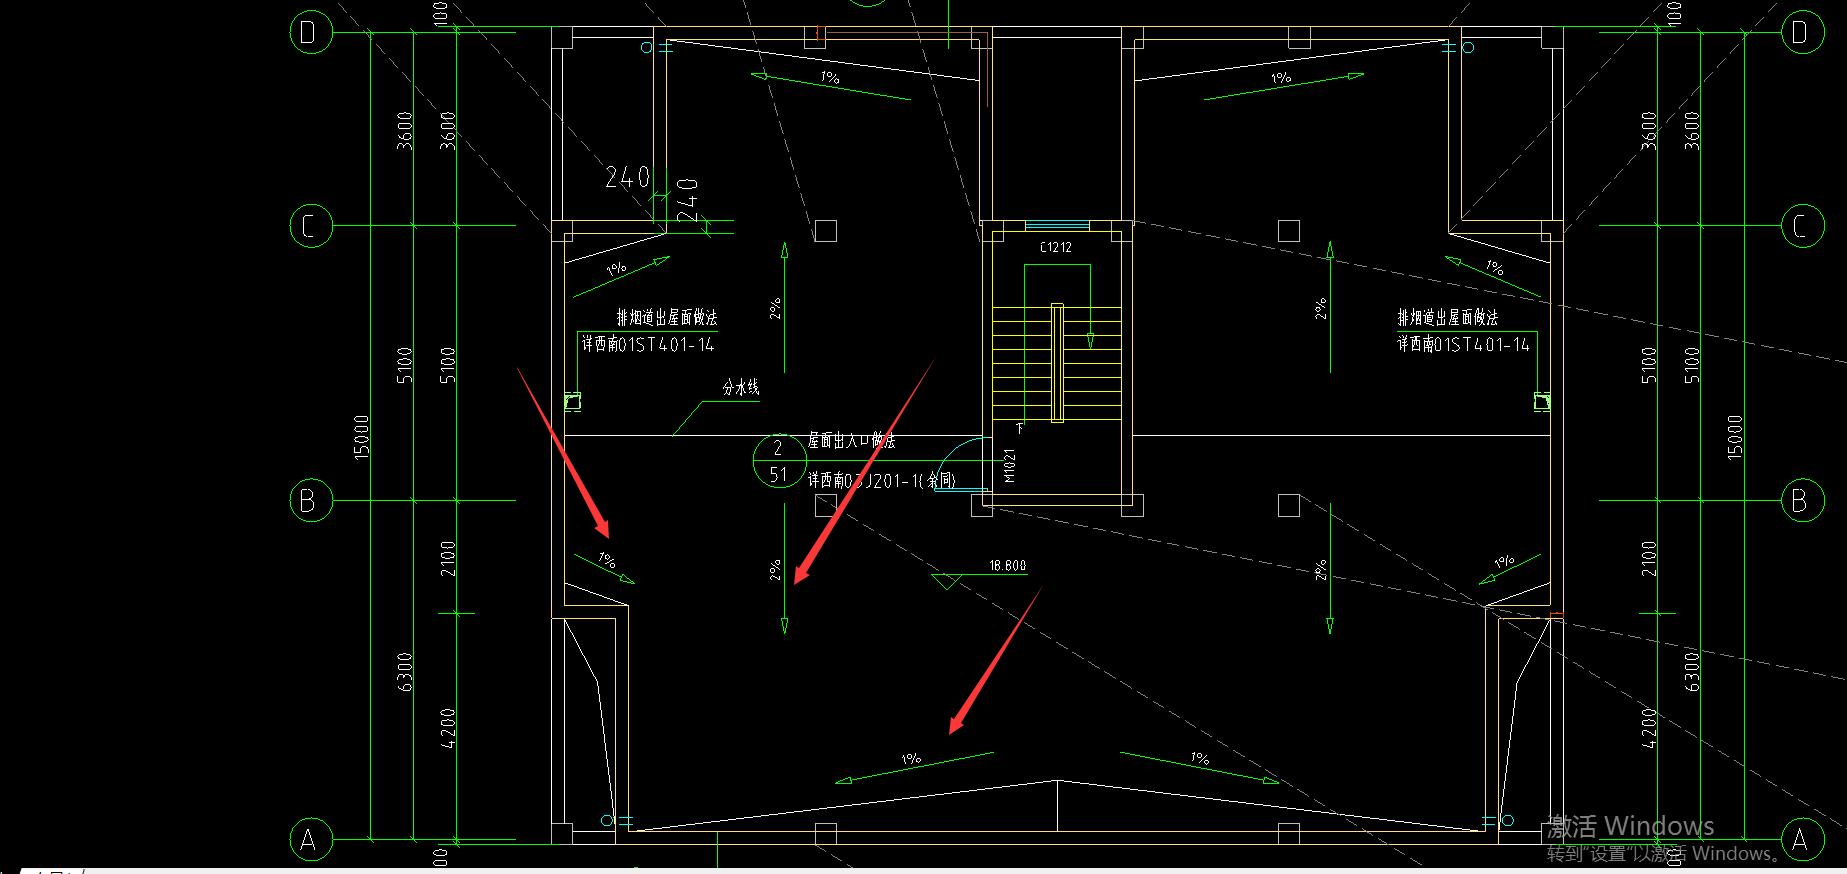Image resolution: width=1847 pixels, height=874 pixels.
Task: Select the bottom gutter 1% label right of center
Action: (1200, 759)
